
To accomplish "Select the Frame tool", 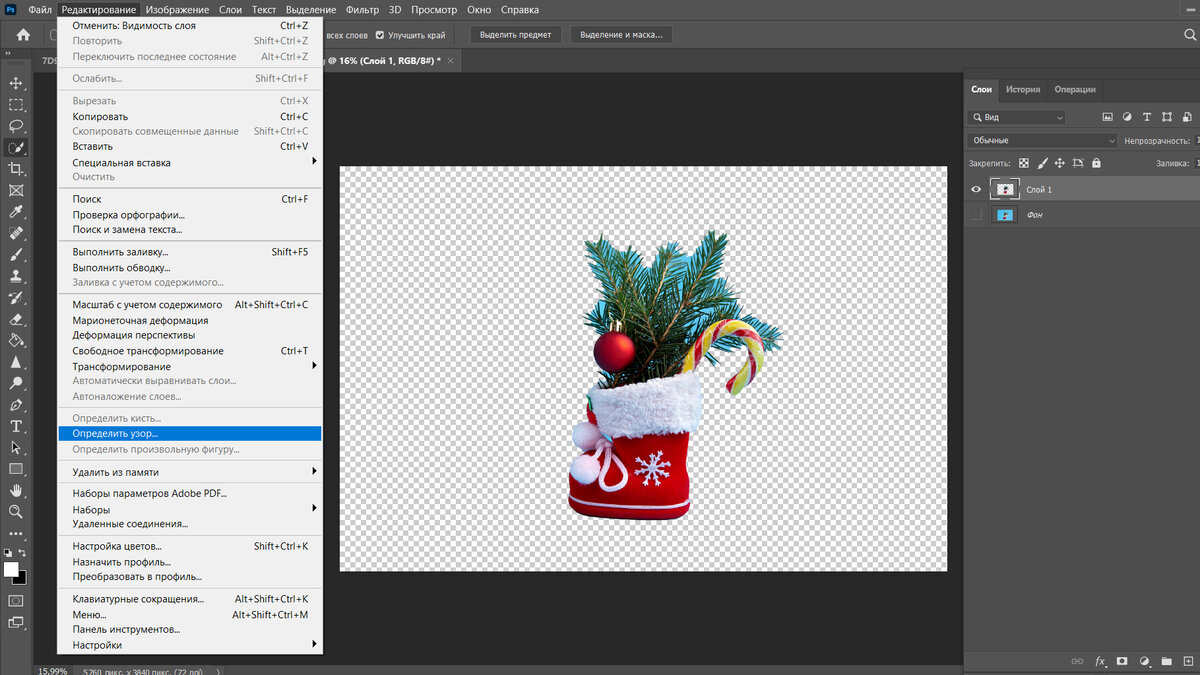I will pos(16,190).
